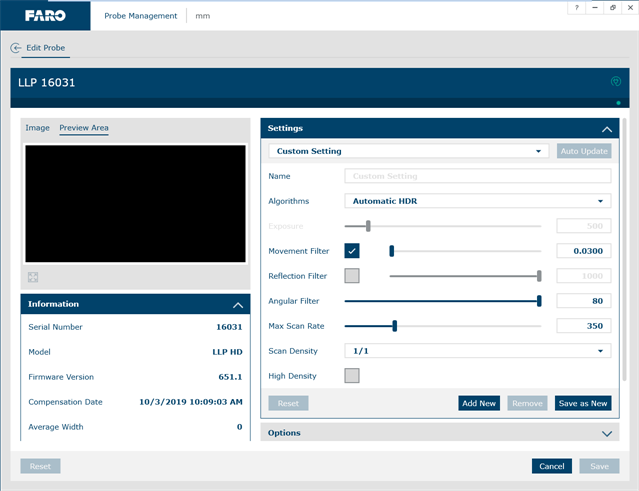Open the Algorithms Automatic HDR dropdown

coord(477,201)
